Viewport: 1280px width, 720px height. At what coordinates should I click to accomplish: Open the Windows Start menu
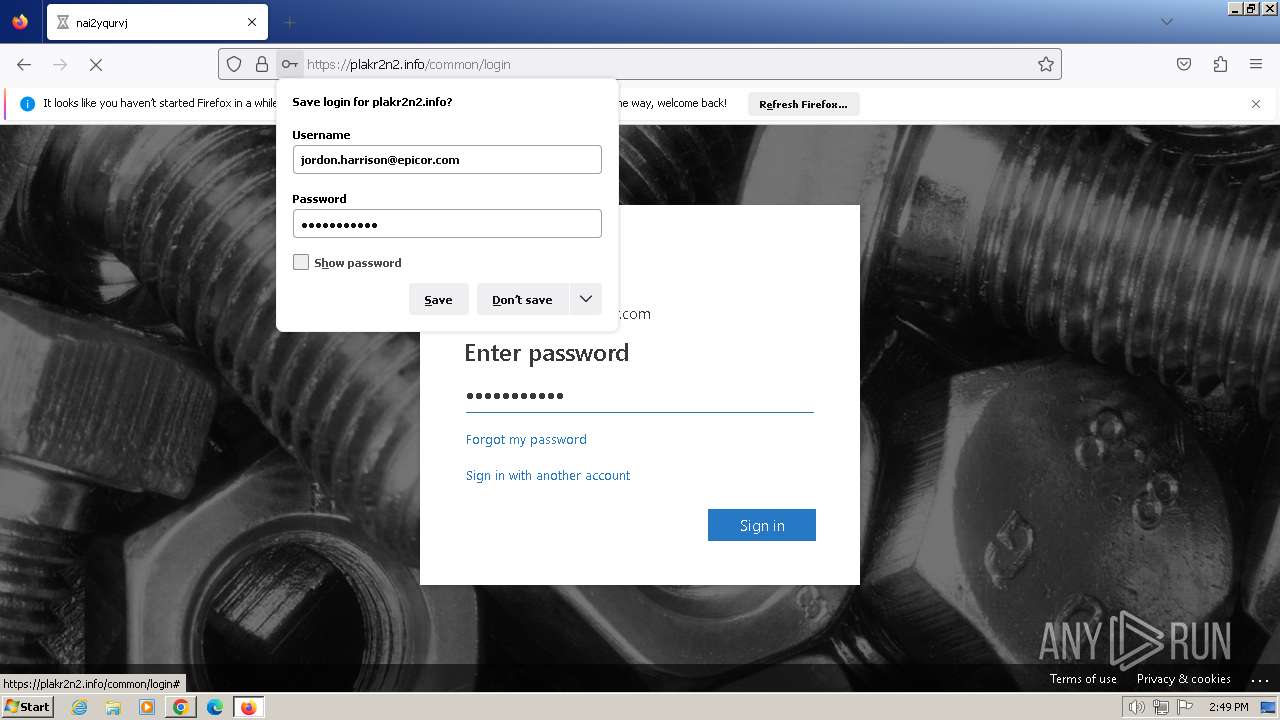tap(27, 707)
